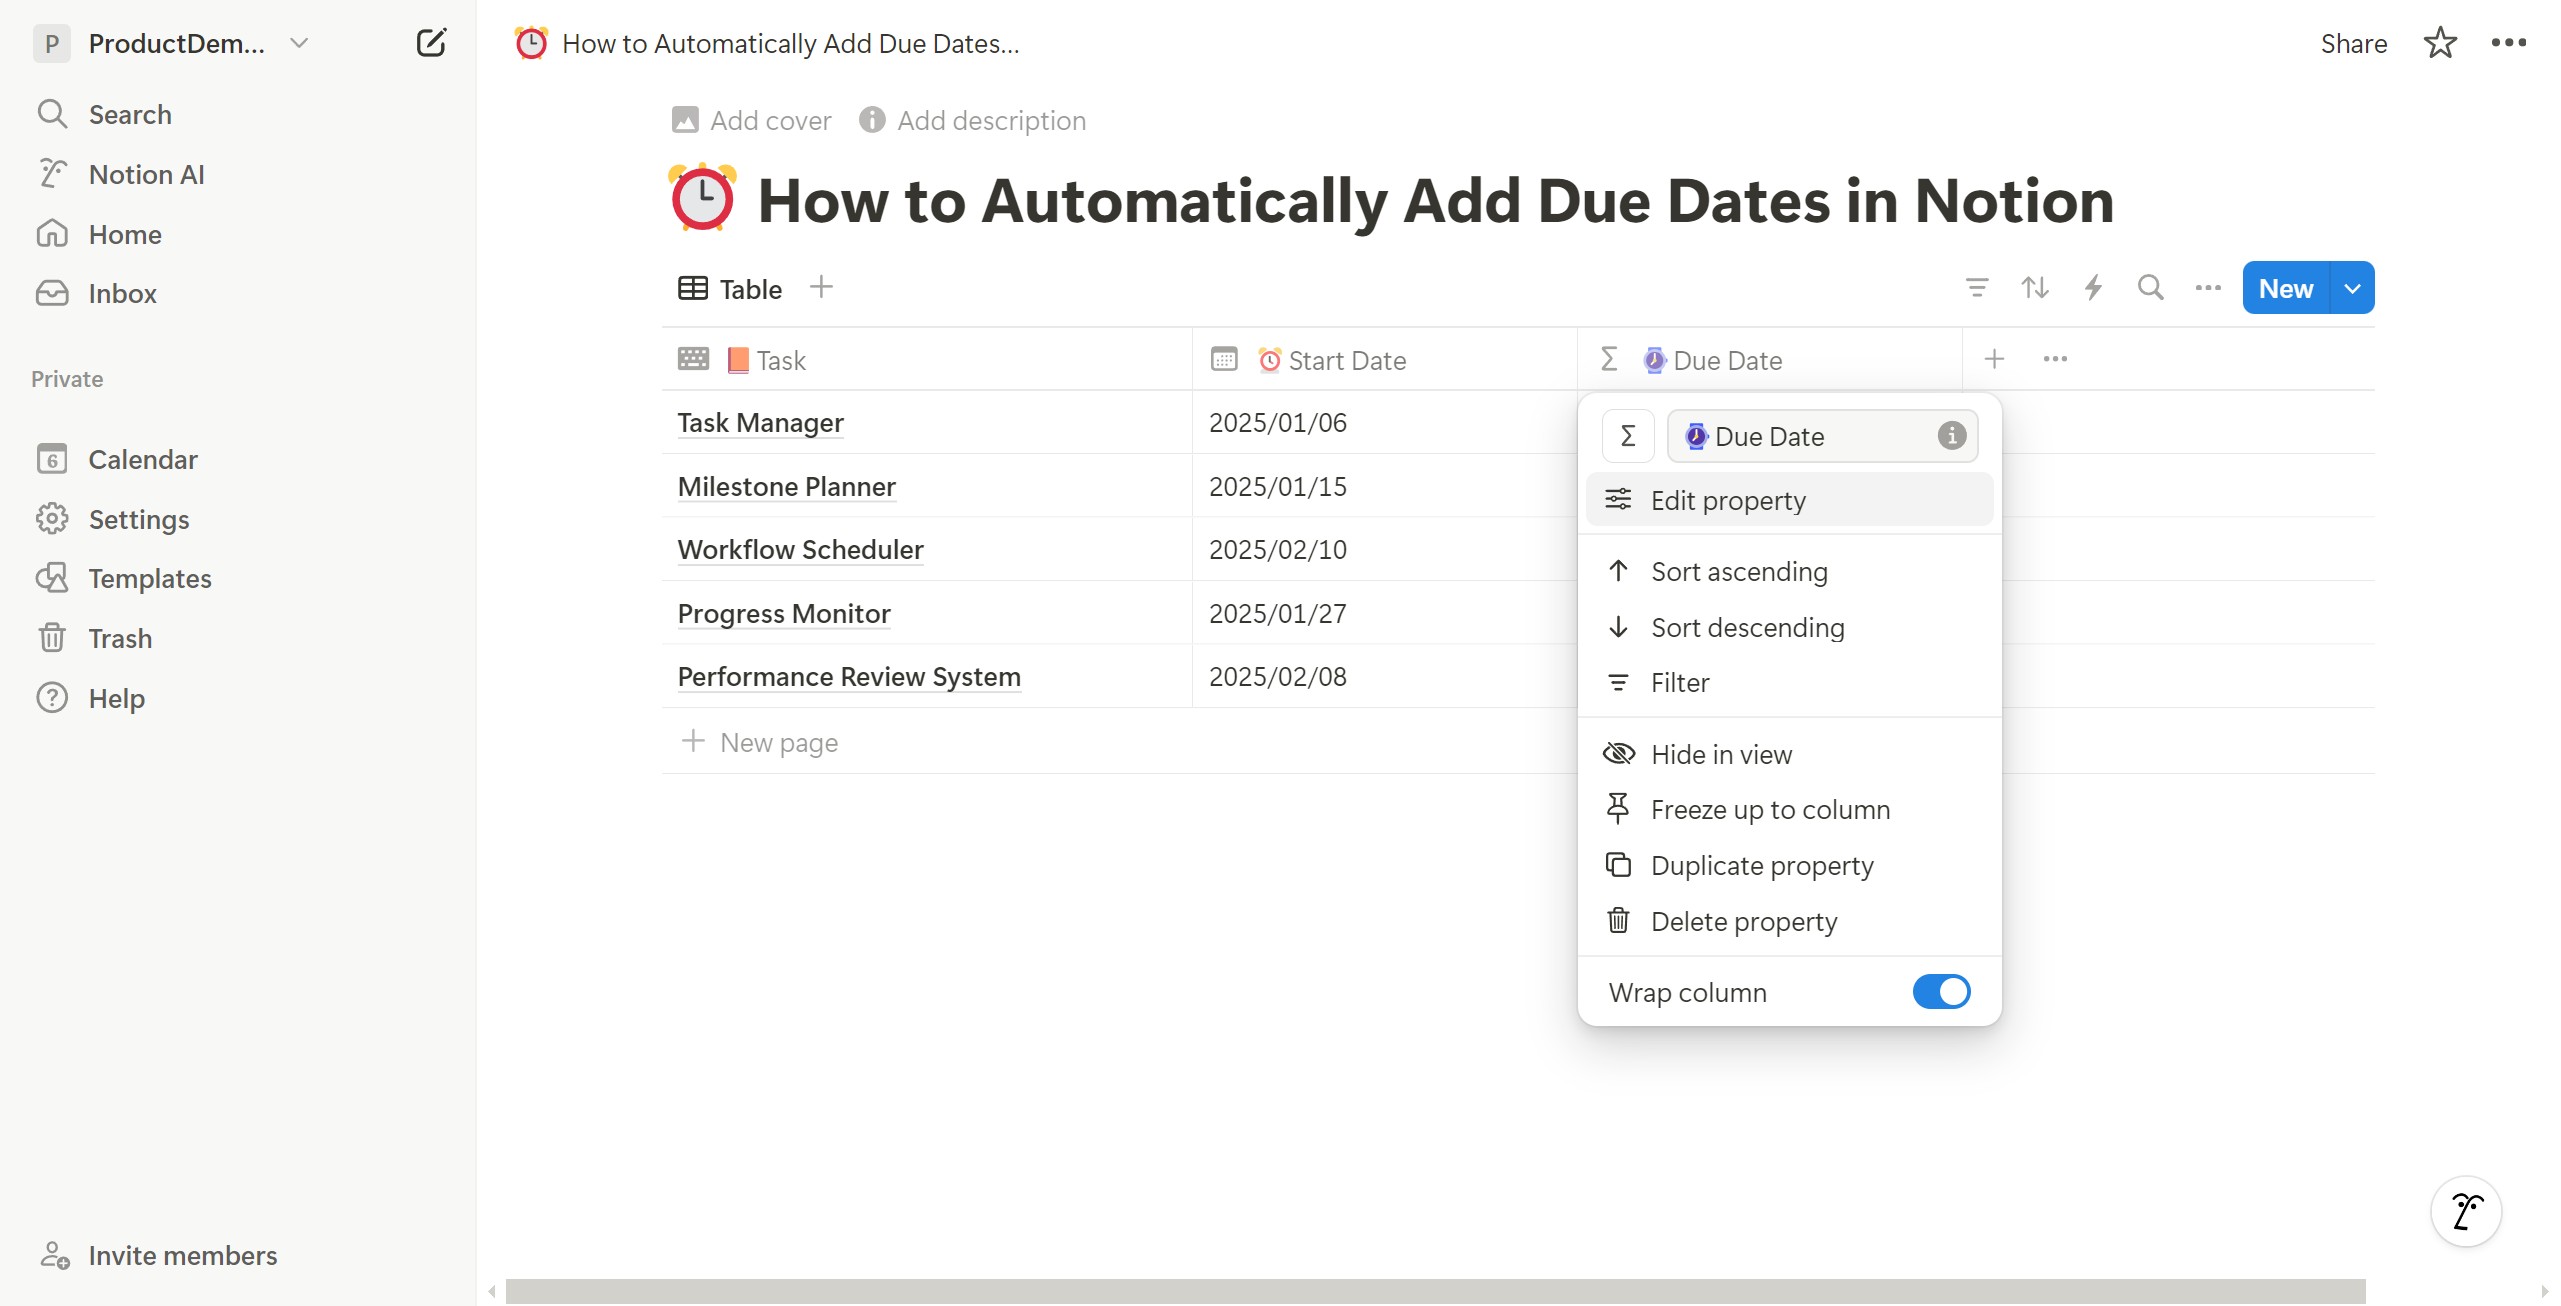This screenshot has height=1306, width=2561.
Task: Open the floating Notion AI assistant button
Action: [x=2466, y=1211]
